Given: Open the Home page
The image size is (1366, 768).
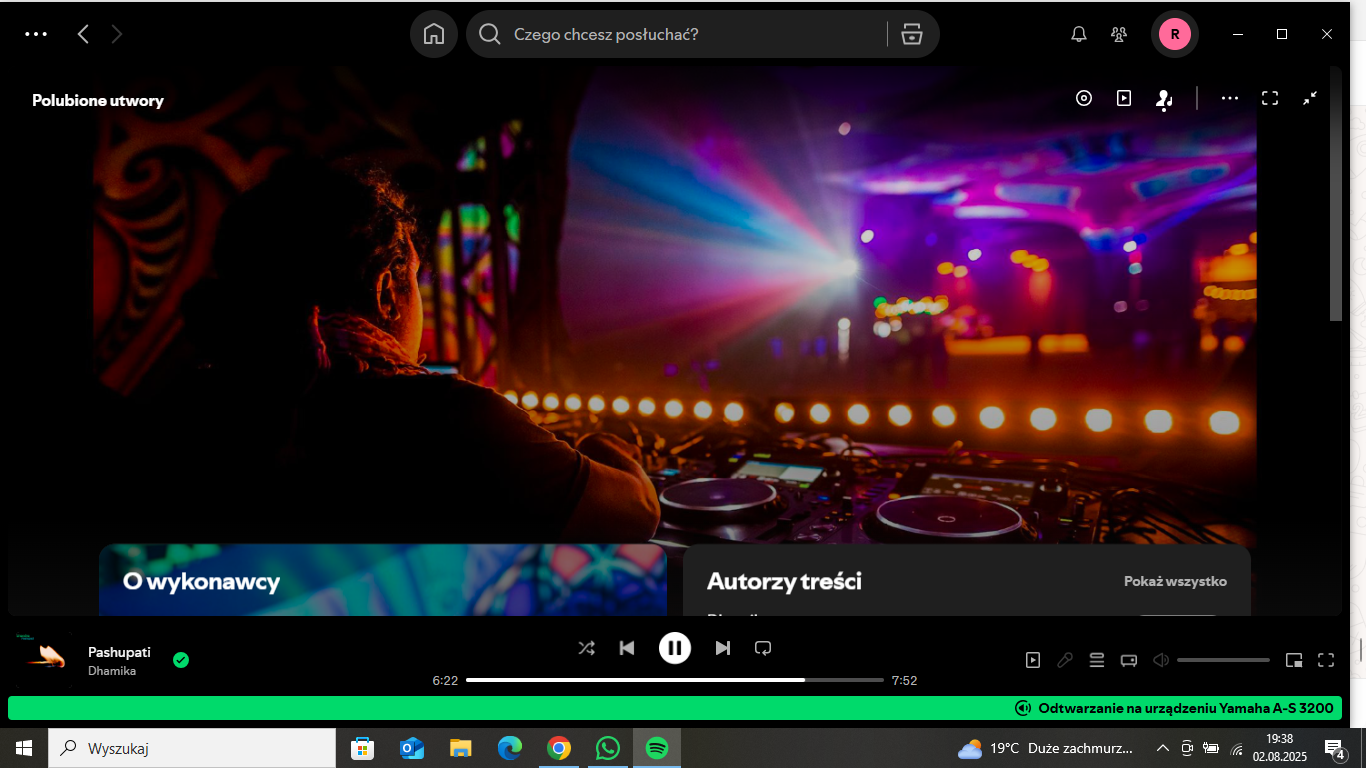Looking at the screenshot, I should click(x=434, y=34).
